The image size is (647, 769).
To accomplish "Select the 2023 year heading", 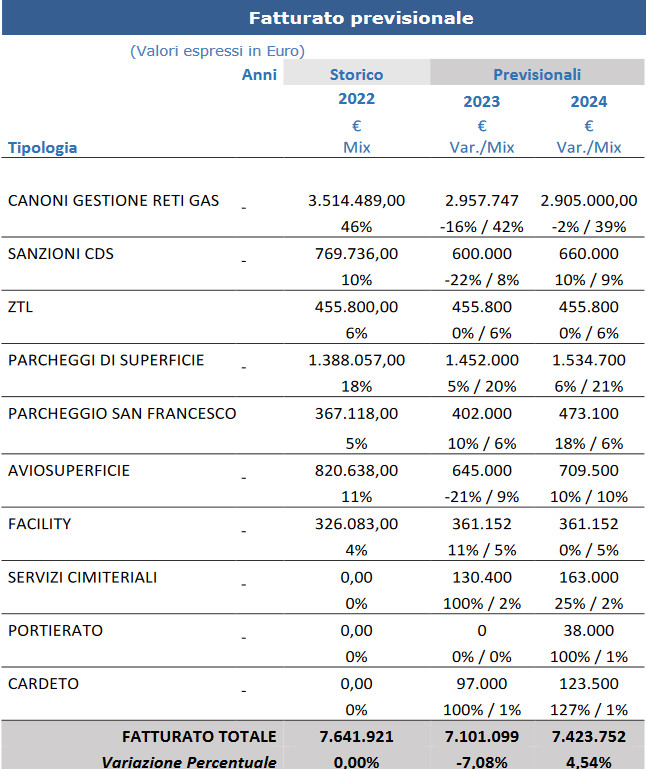I will pyautogui.click(x=482, y=102).
